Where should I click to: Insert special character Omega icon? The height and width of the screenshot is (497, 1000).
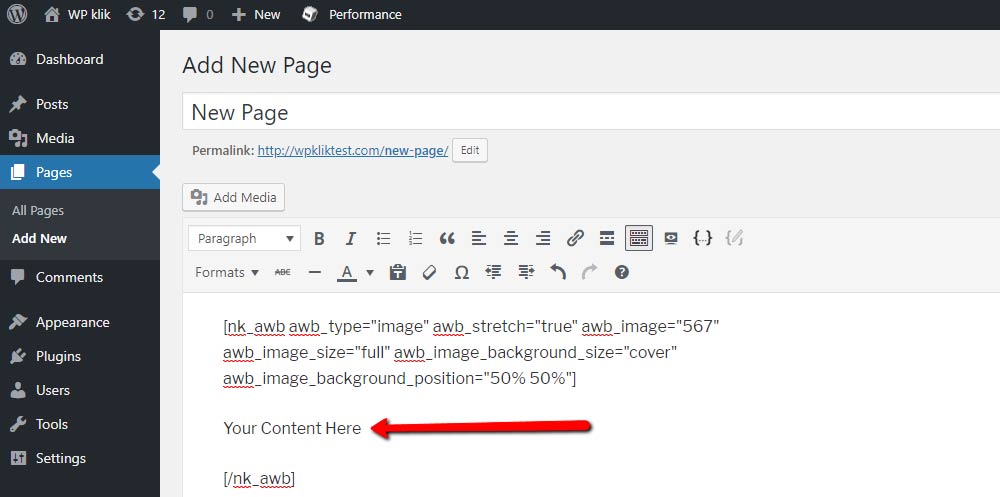pos(462,272)
